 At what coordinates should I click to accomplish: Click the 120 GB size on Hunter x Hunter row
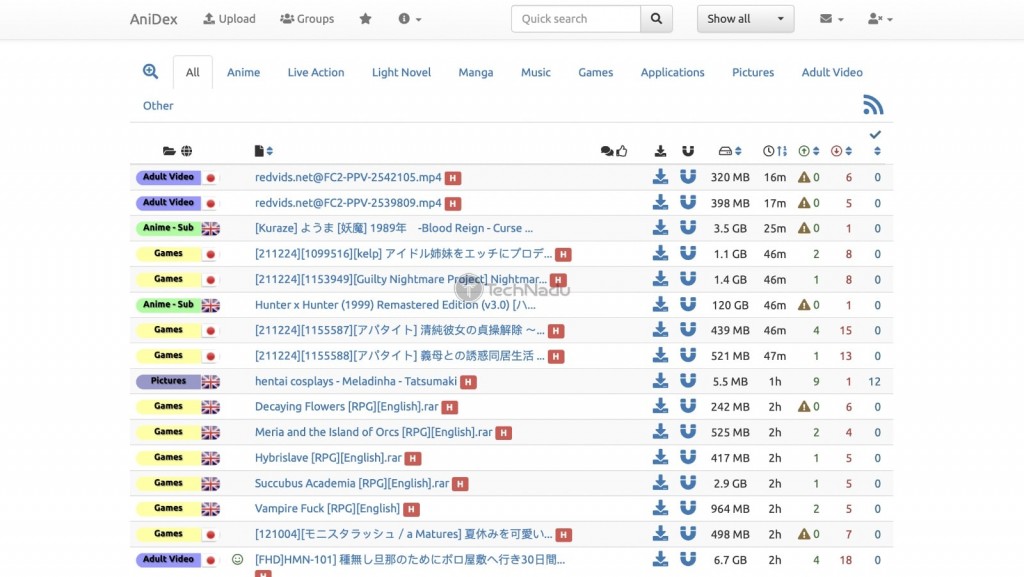tap(729, 305)
